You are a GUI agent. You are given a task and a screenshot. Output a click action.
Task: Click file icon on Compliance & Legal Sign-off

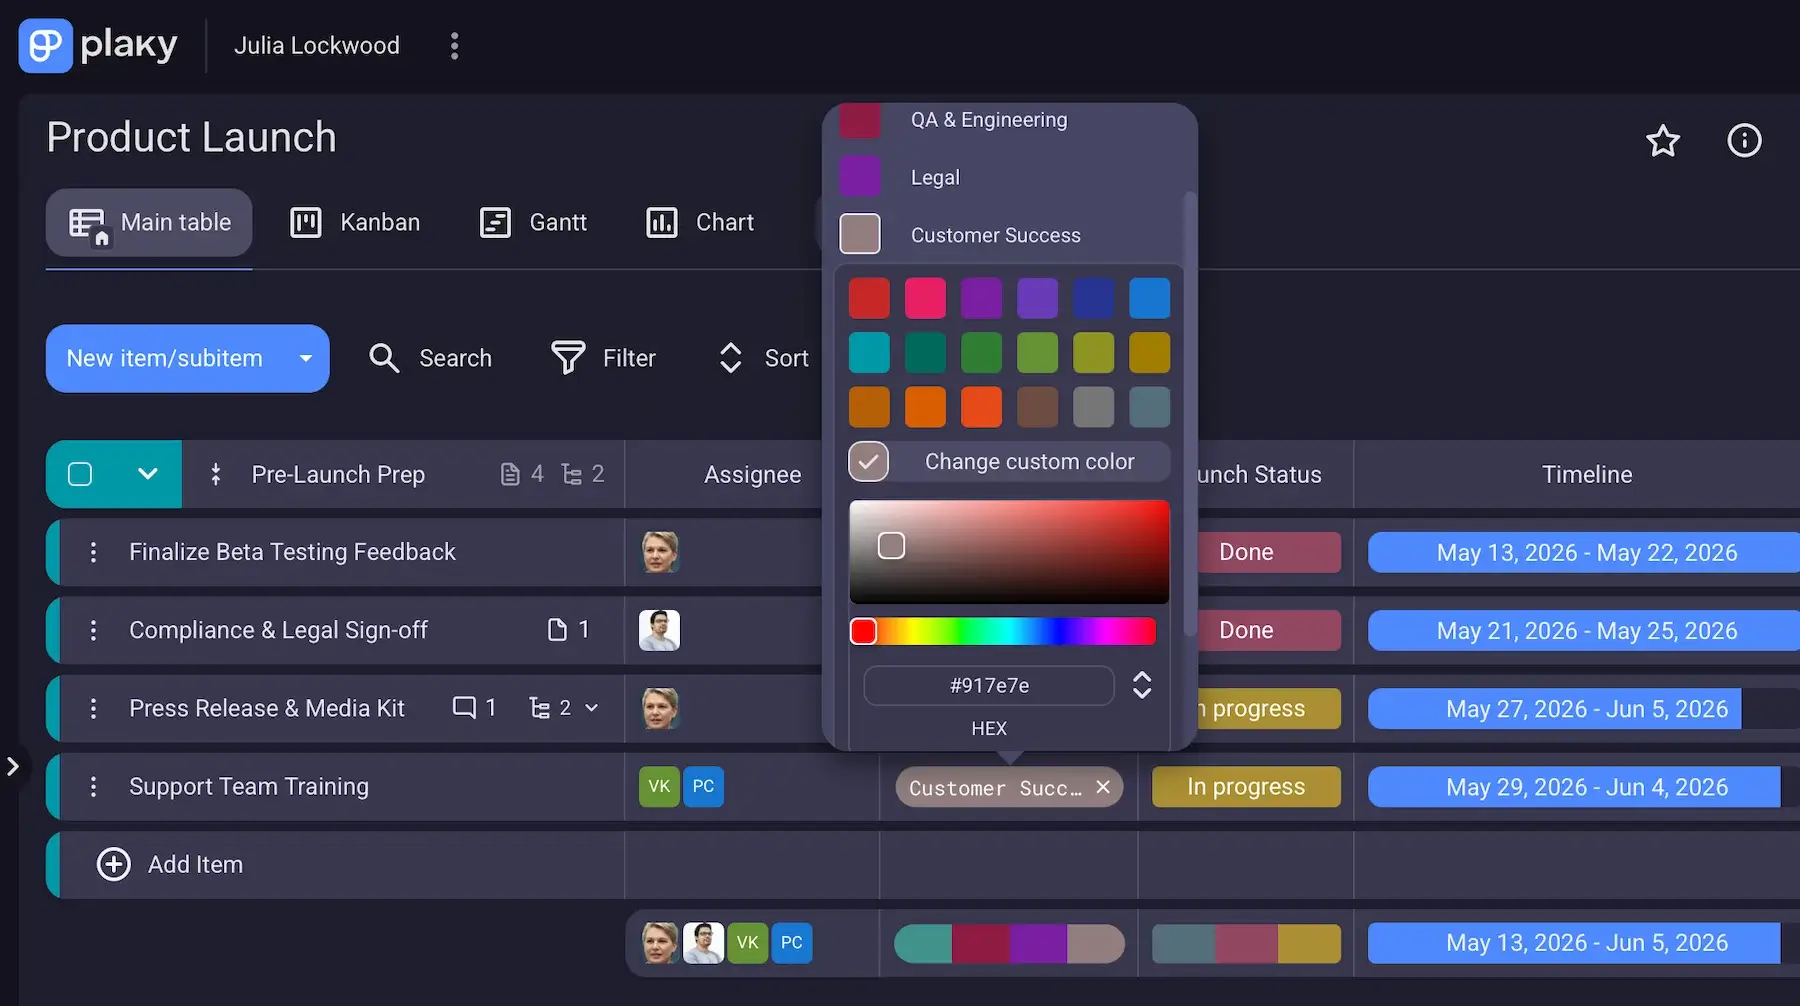557,630
